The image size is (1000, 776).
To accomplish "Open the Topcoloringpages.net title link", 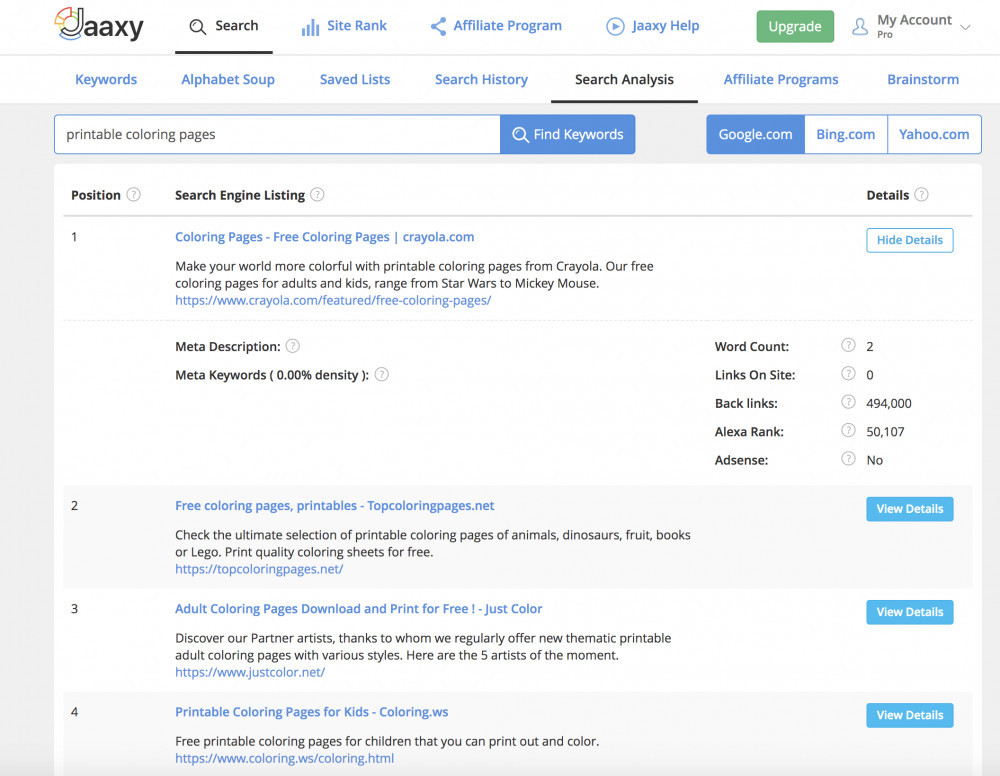I will coord(335,506).
